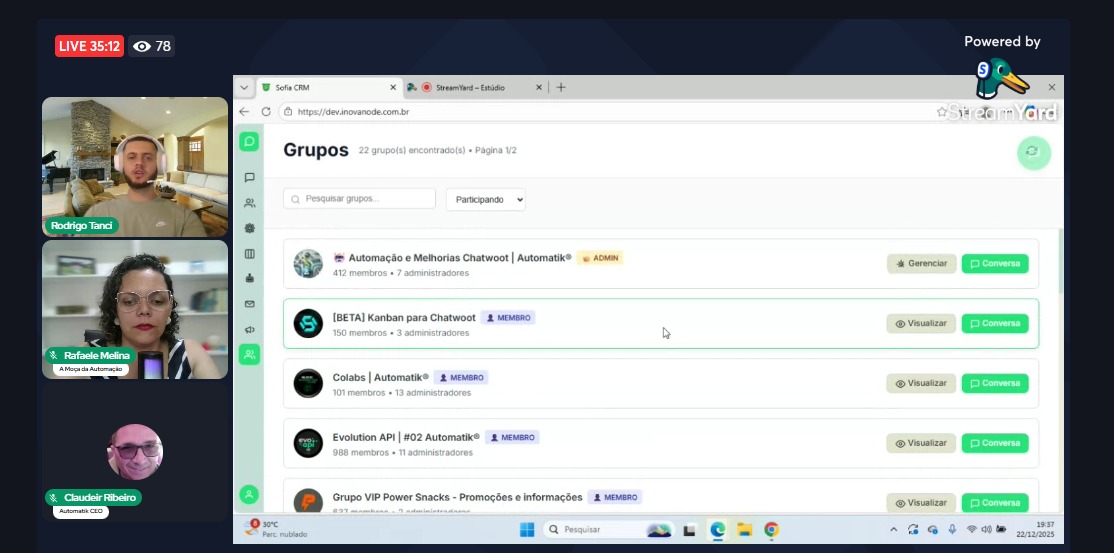
Task: Open the Windows Start button
Action: click(x=526, y=529)
